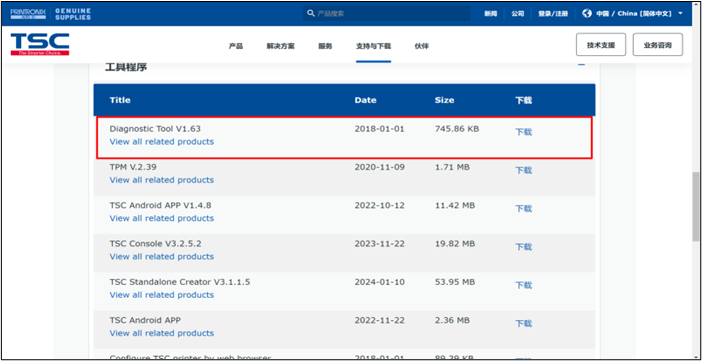702x361 pixels.
Task: Select the TPM V.2.39 title
Action: [133, 167]
